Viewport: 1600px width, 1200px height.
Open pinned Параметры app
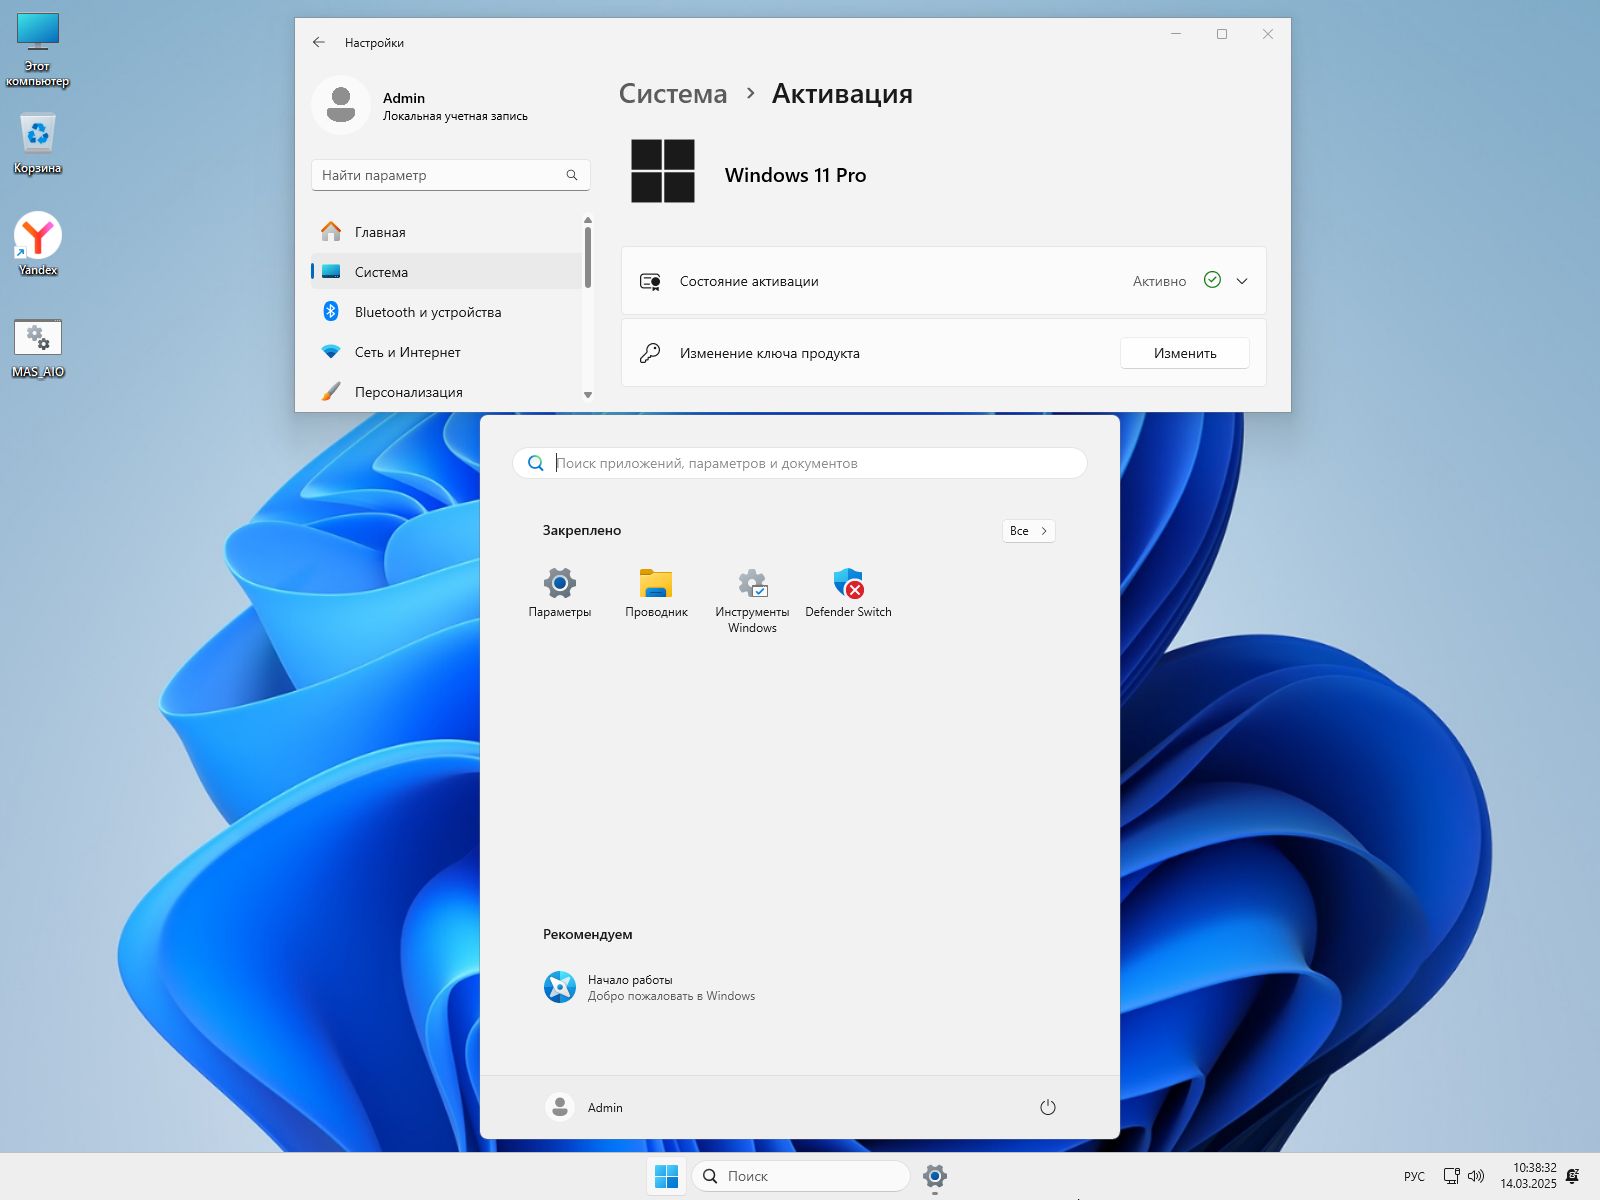560,593
